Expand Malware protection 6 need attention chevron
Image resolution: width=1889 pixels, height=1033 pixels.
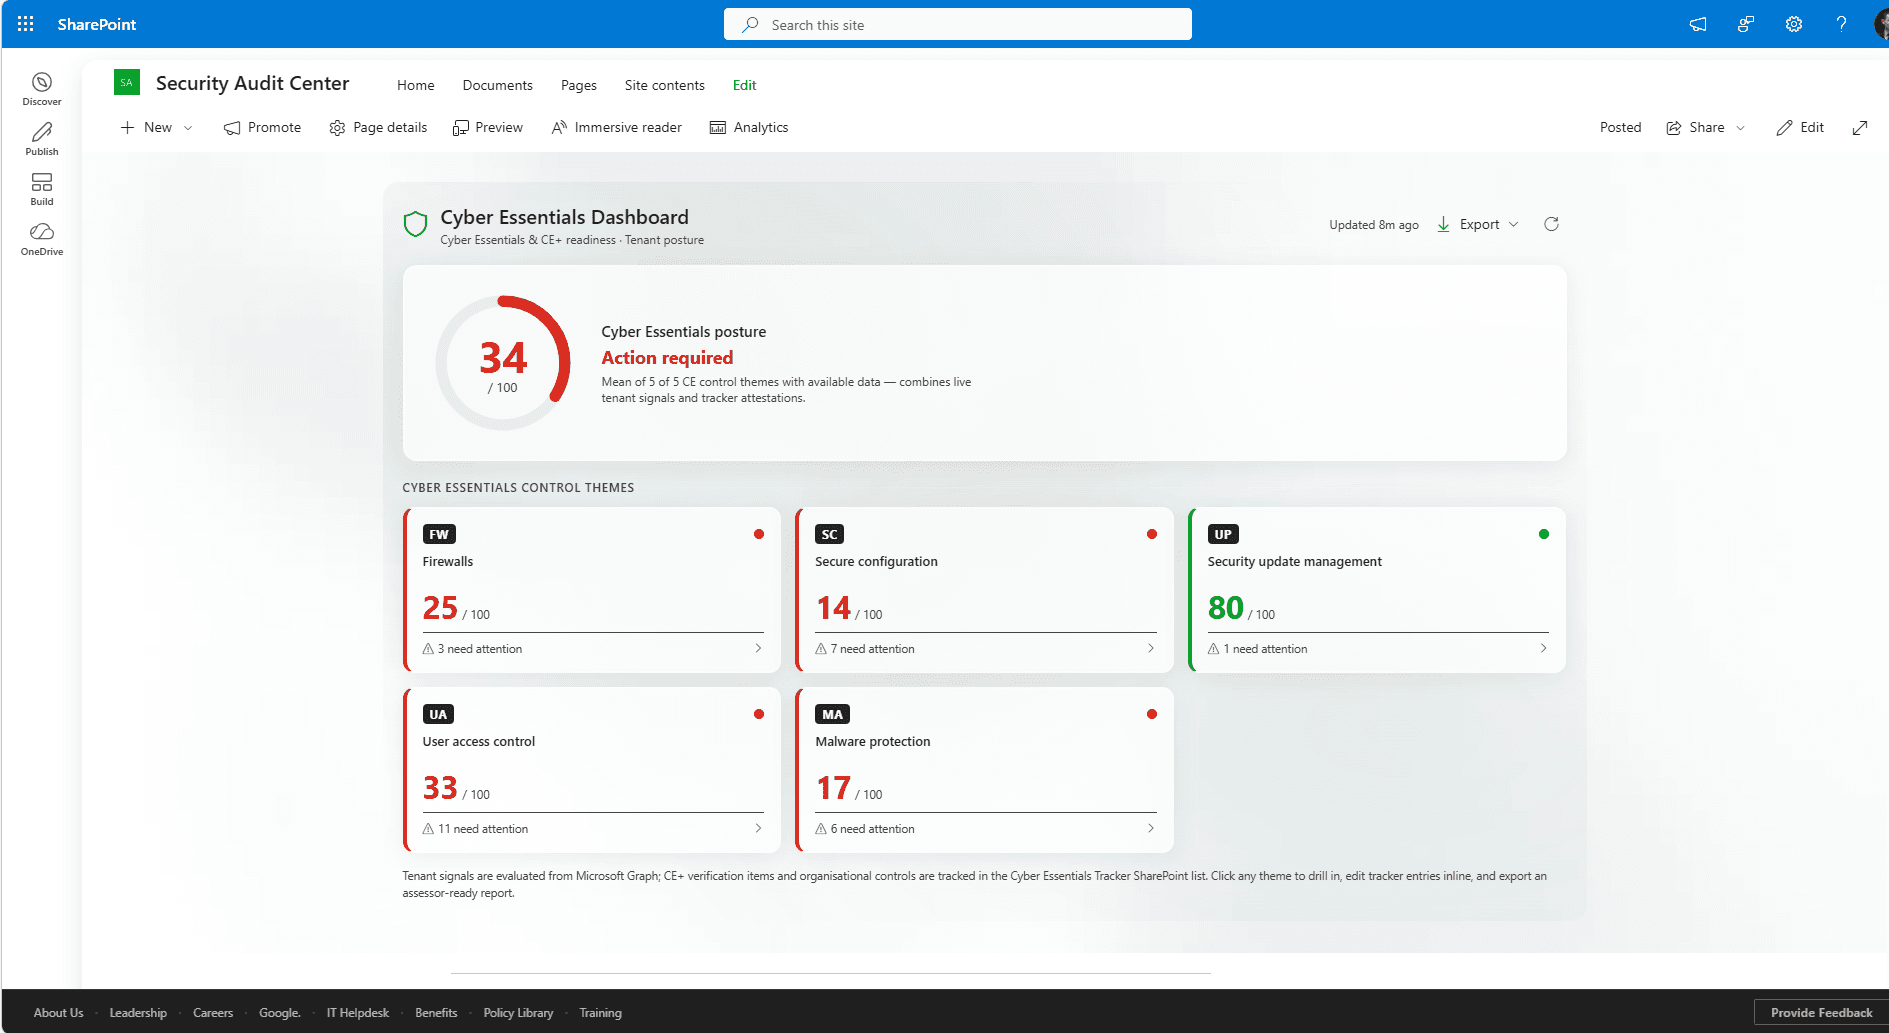pos(1150,828)
